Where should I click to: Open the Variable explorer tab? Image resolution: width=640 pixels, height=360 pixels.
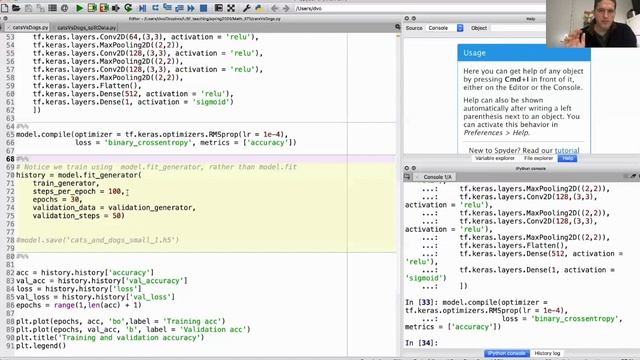point(495,158)
